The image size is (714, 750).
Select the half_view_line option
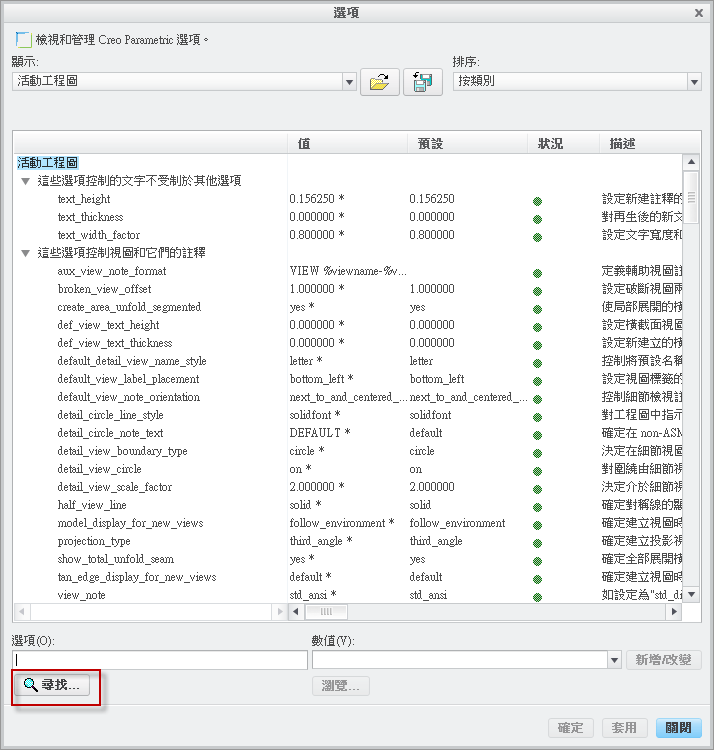click(92, 506)
